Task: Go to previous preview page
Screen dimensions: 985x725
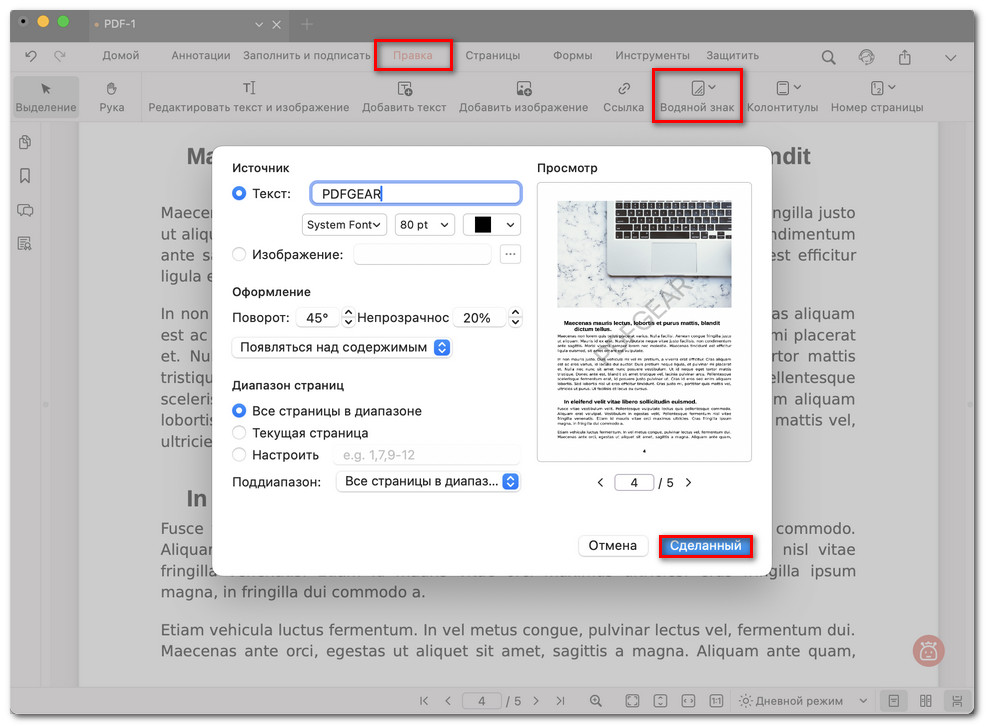Action: (x=600, y=482)
